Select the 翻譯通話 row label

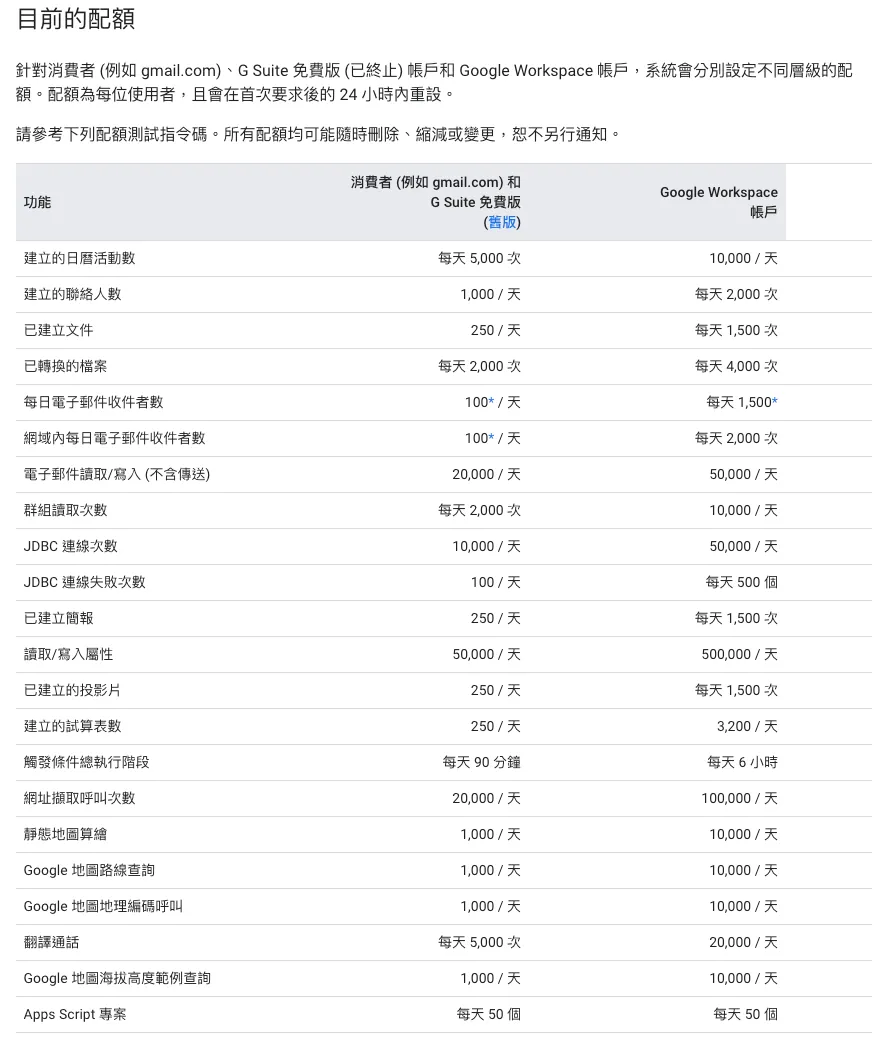click(51, 942)
